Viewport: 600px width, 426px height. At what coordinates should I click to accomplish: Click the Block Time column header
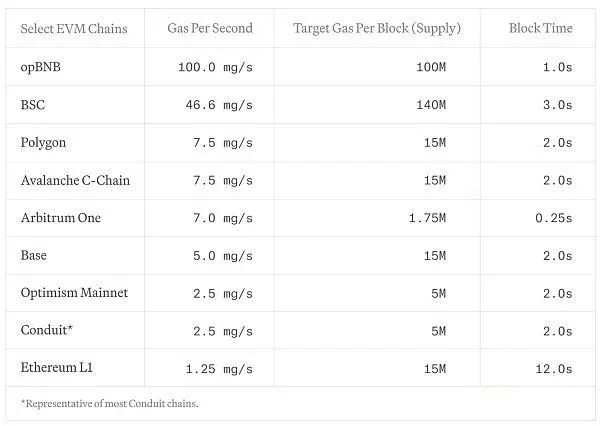[540, 28]
